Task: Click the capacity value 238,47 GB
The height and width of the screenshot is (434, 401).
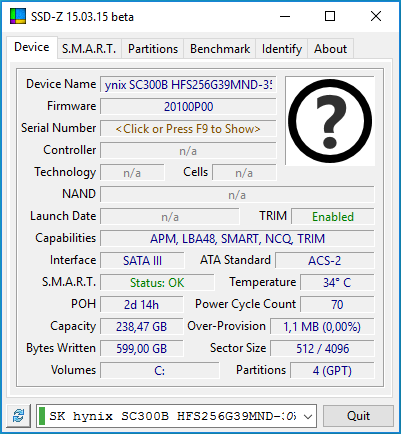Action: [x=142, y=327]
